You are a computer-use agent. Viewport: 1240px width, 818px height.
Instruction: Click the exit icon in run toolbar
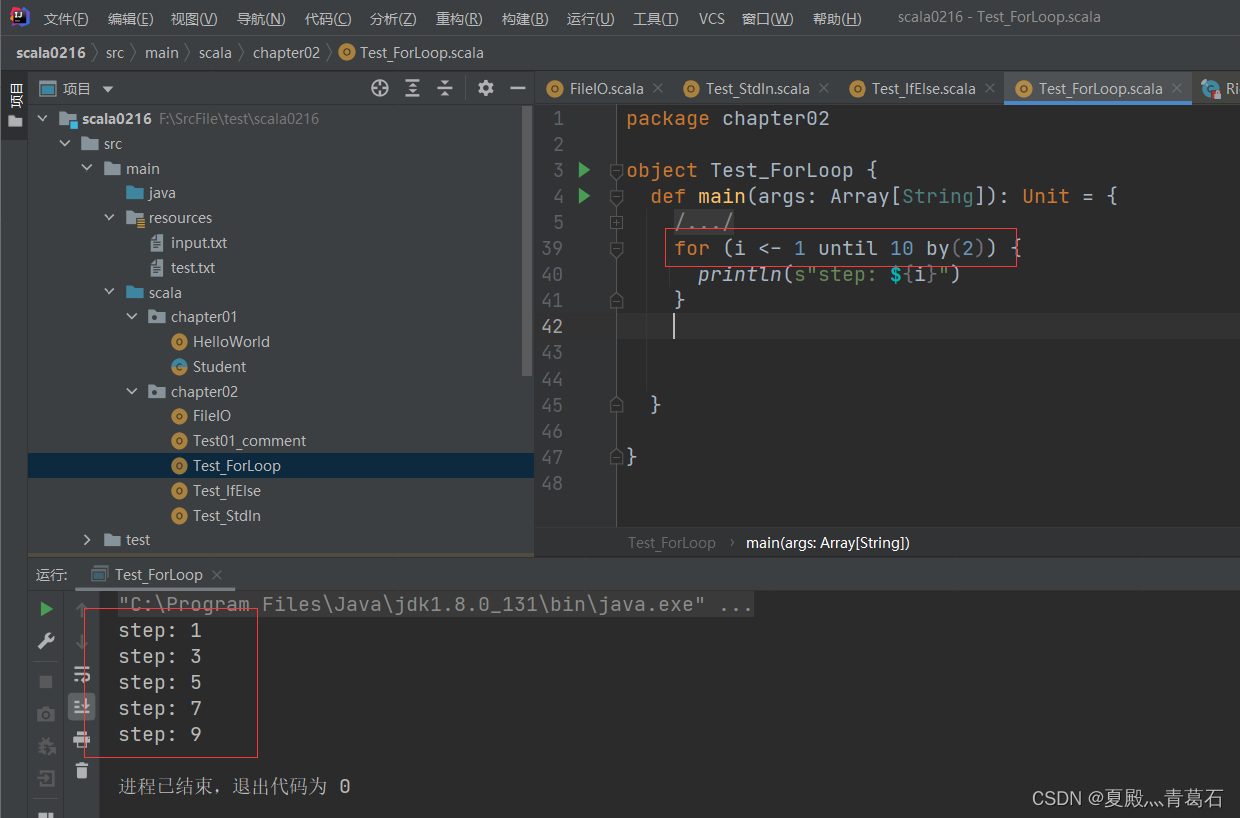pyautogui.click(x=46, y=779)
